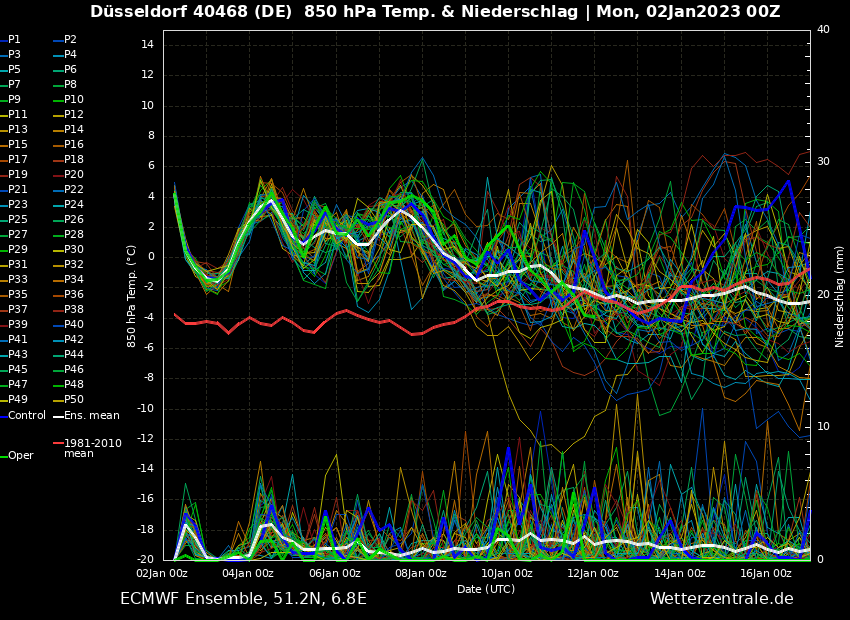Image resolution: width=850 pixels, height=620 pixels.
Task: Click the white line swatch beside Ens. mean
Action: [58, 416]
